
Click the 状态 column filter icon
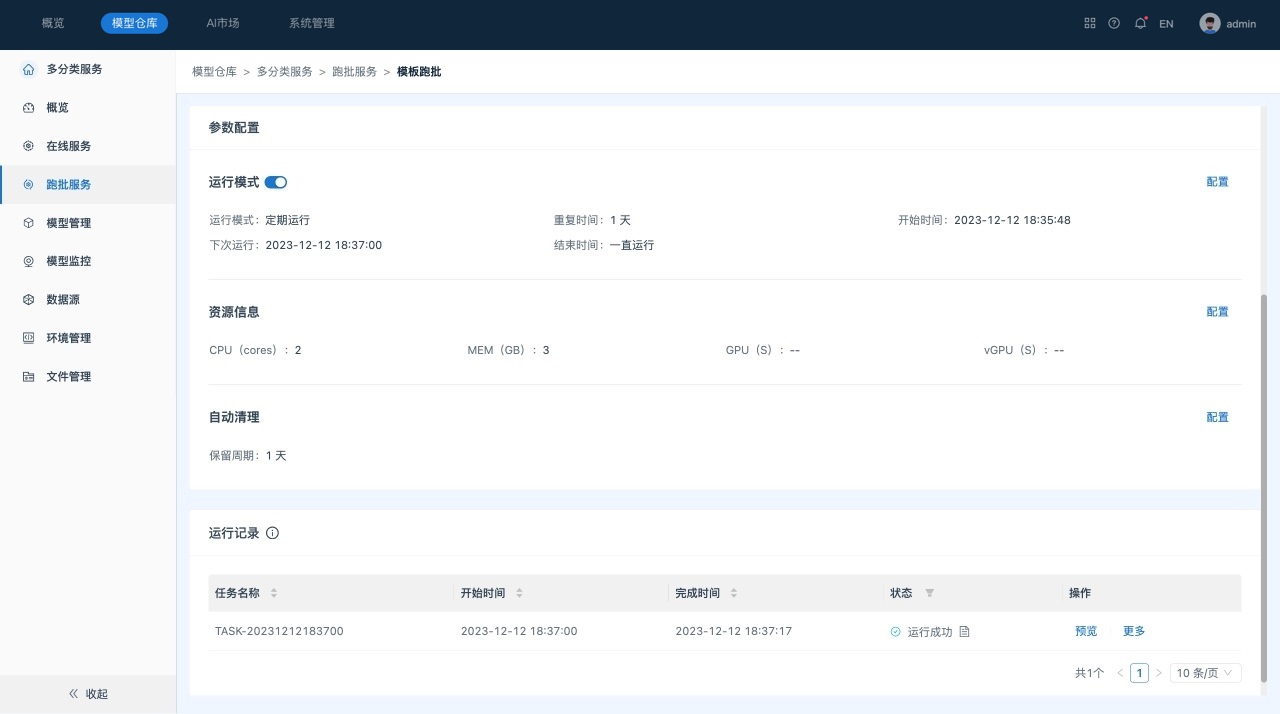929,593
